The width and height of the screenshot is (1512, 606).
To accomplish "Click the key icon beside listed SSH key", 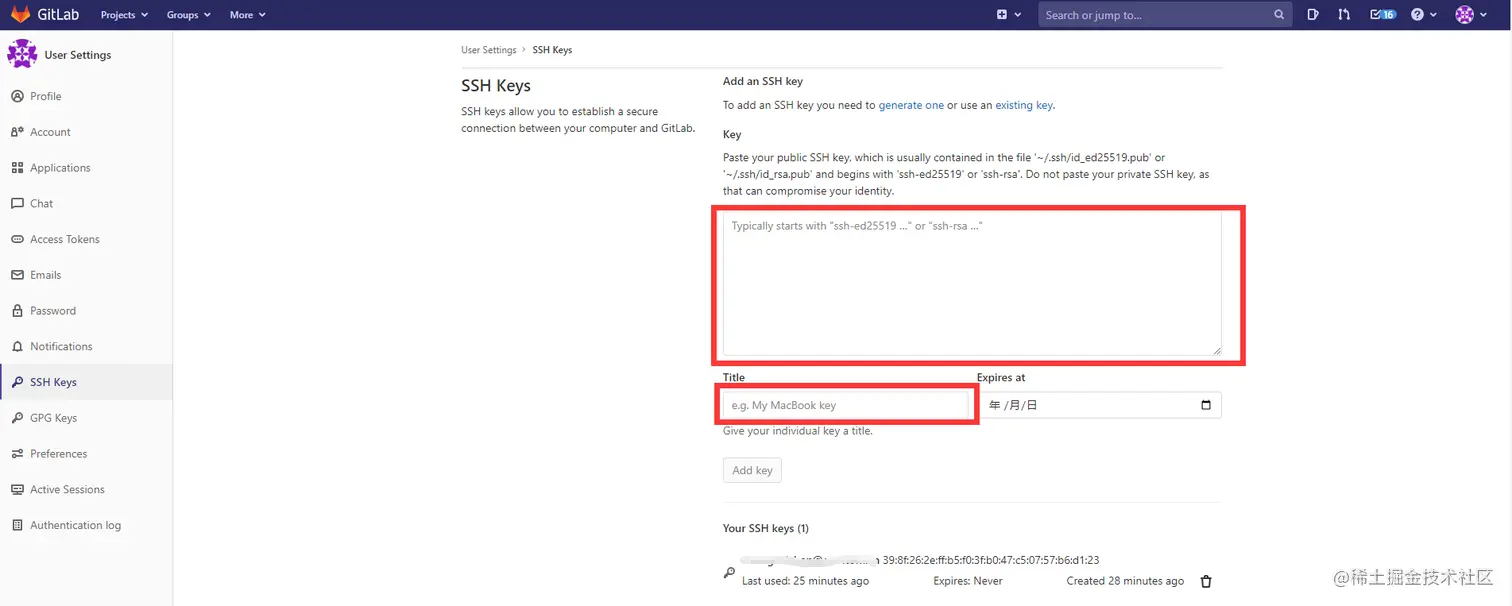I will click(x=729, y=572).
